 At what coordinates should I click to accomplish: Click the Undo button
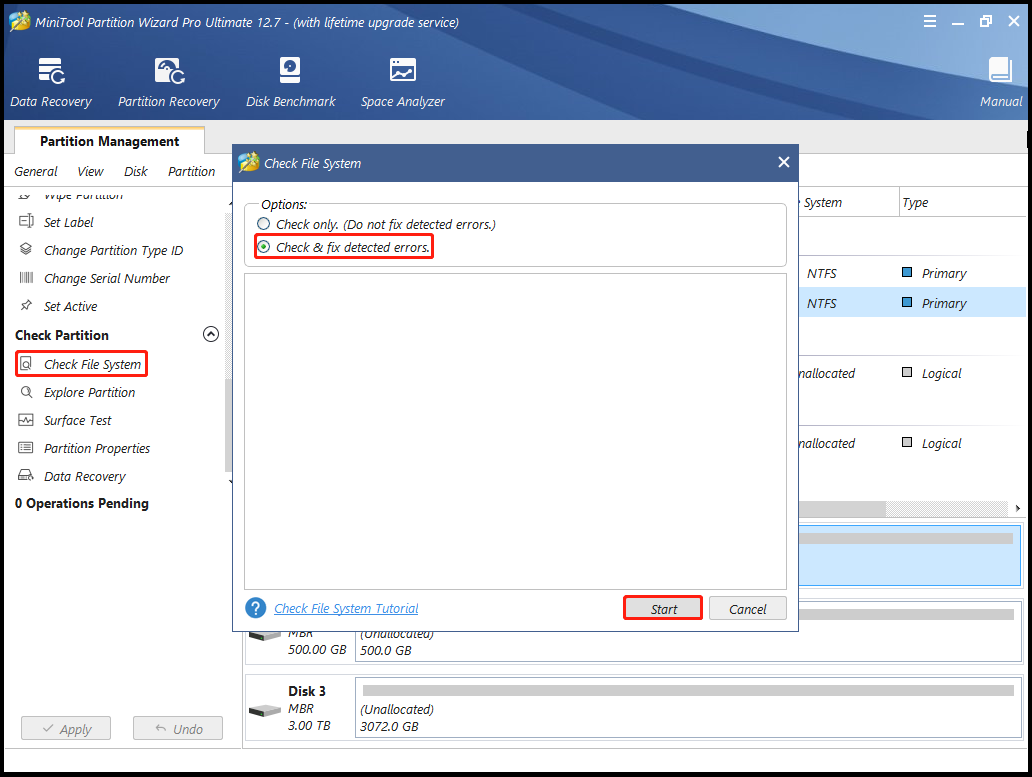[x=178, y=728]
